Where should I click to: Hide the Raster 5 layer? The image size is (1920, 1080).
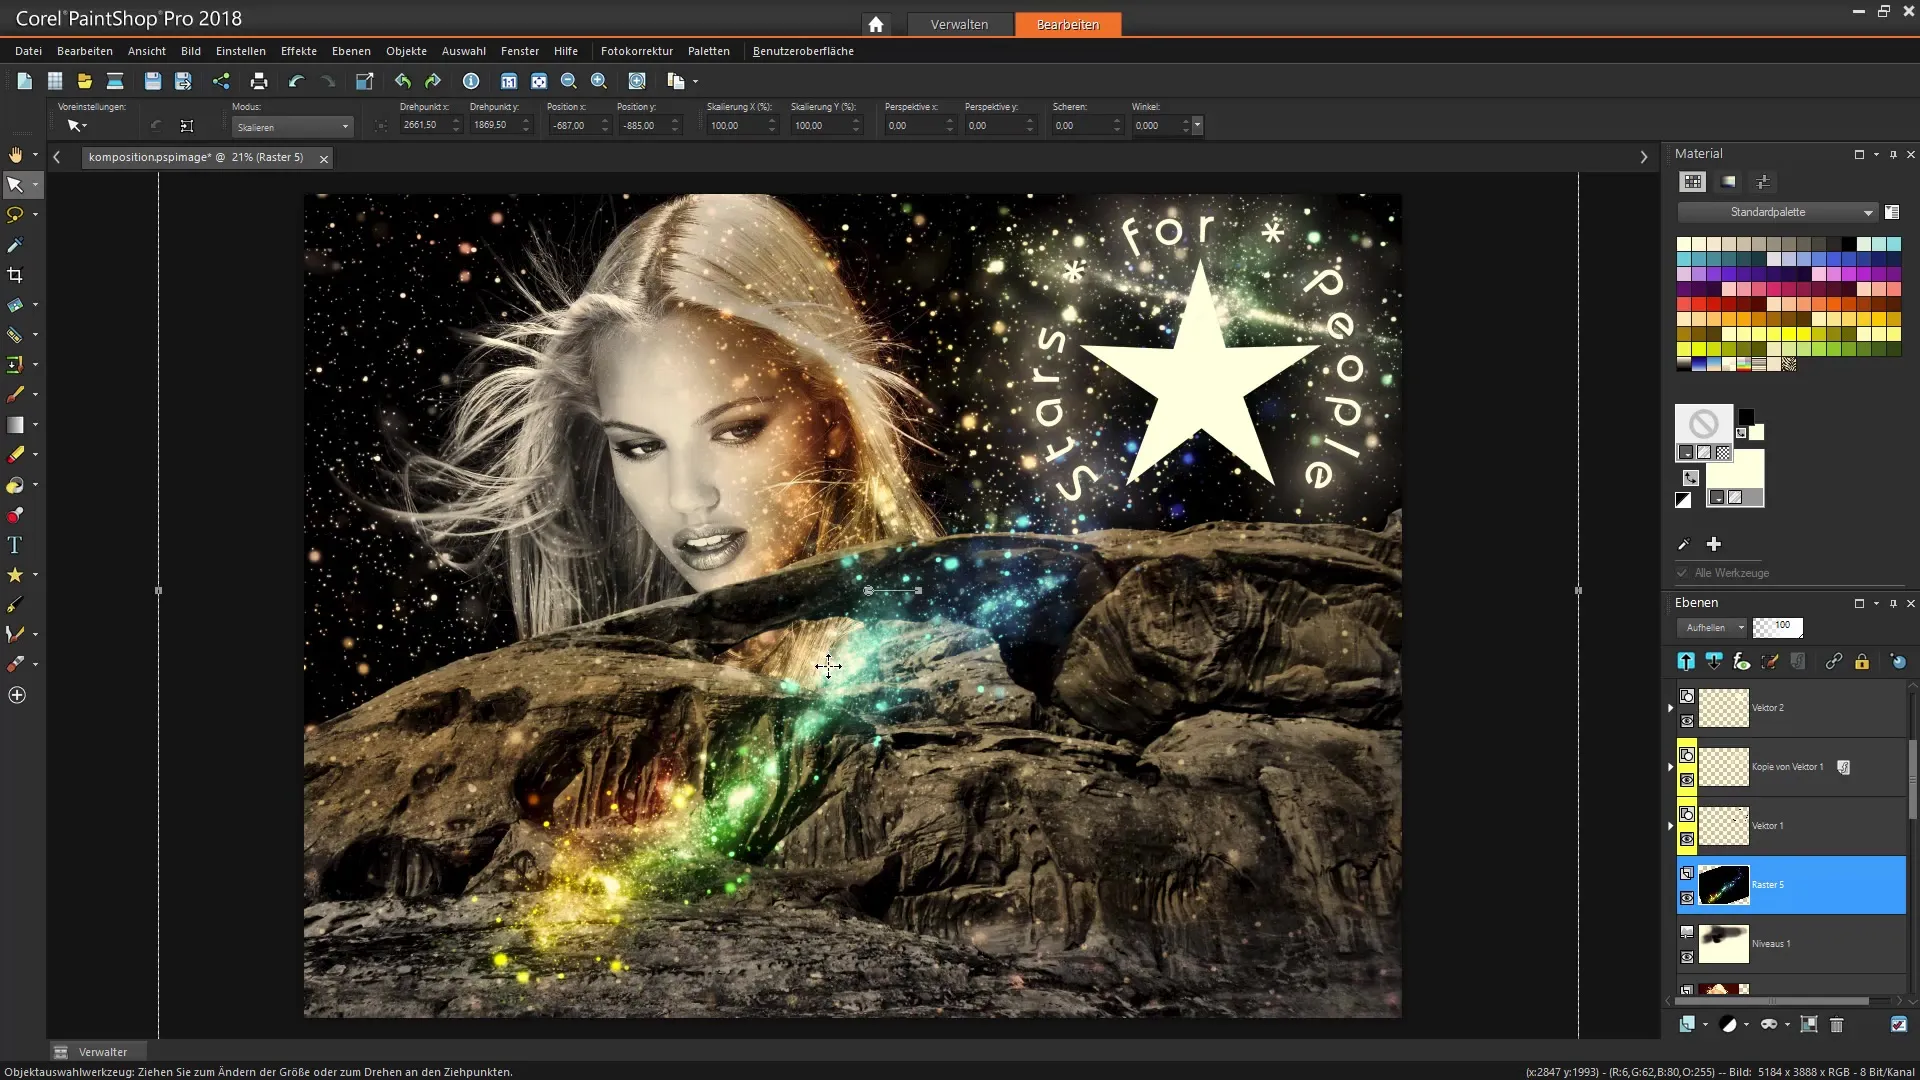[x=1687, y=898]
